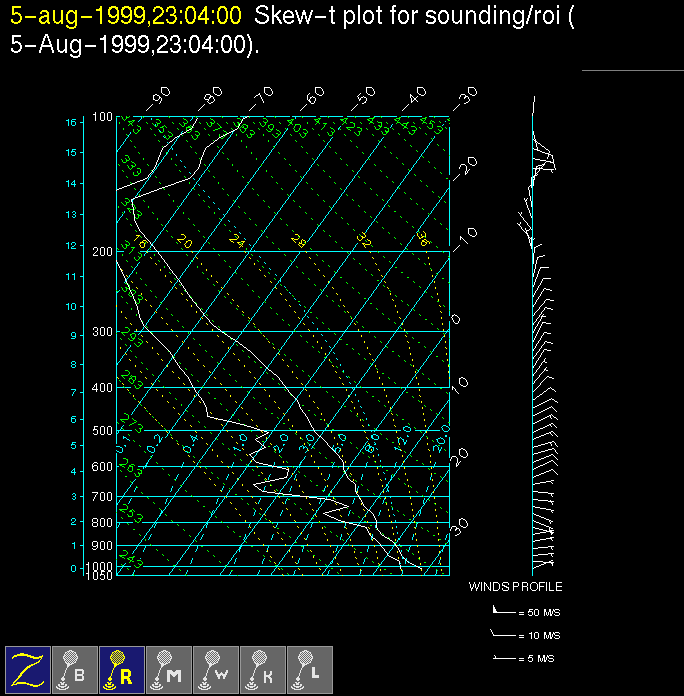Click the WINDS PROFILE legend label

coord(516,587)
